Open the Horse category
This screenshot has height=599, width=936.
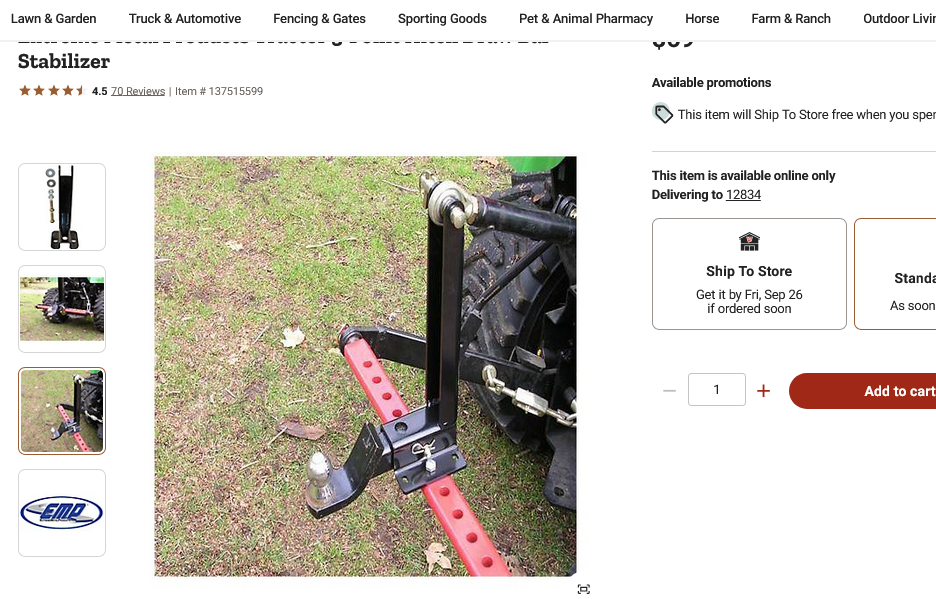(x=702, y=19)
